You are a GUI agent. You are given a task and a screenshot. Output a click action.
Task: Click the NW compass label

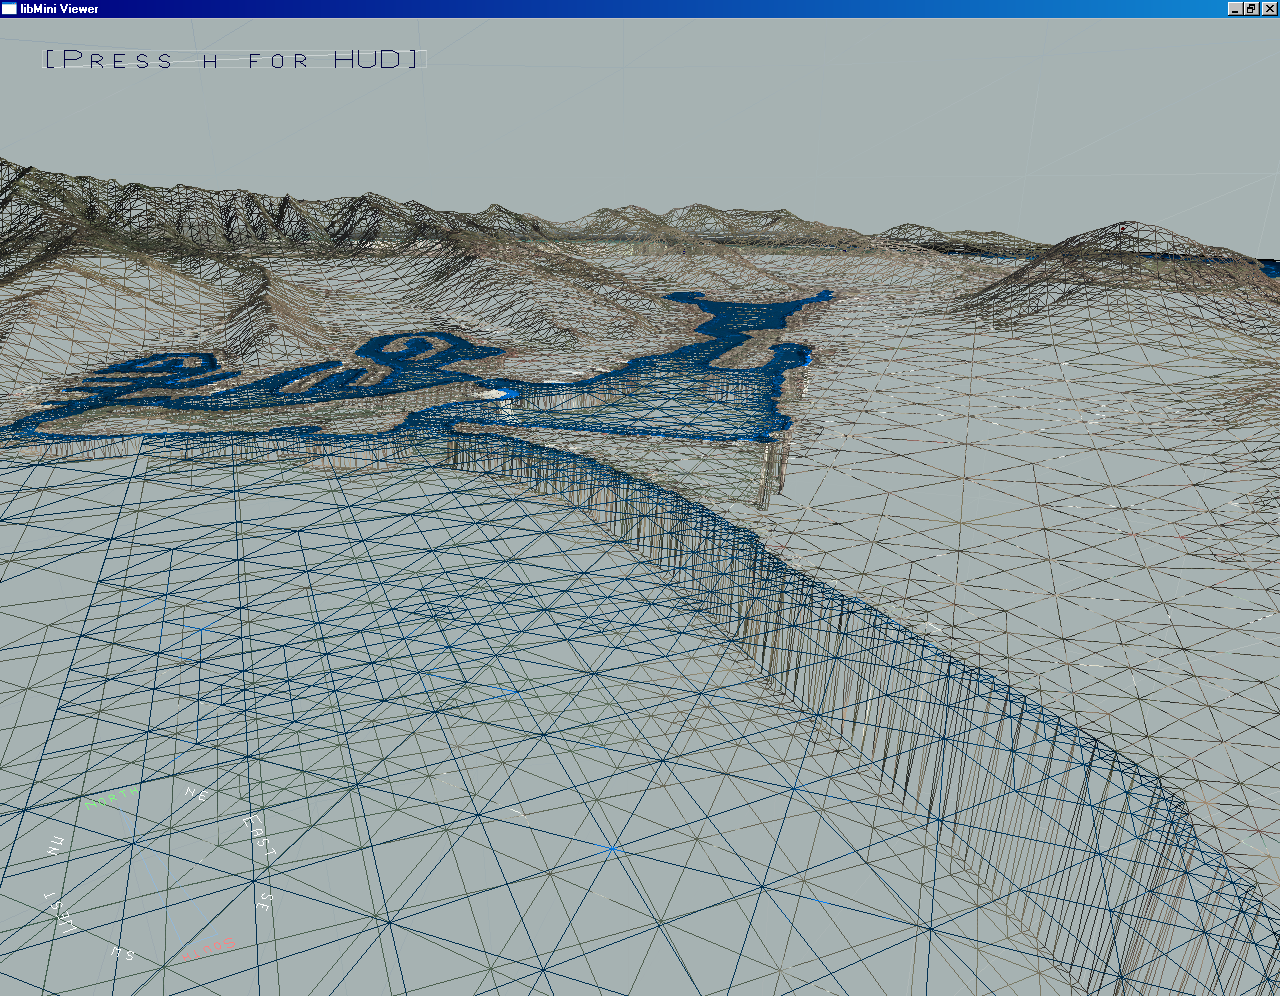(x=57, y=845)
